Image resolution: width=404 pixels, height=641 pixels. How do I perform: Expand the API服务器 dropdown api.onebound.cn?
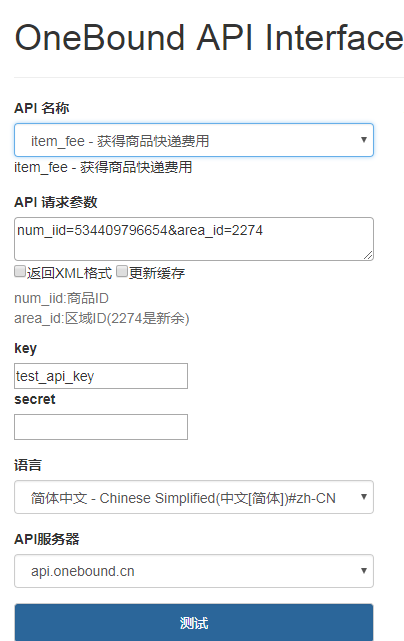tap(194, 571)
